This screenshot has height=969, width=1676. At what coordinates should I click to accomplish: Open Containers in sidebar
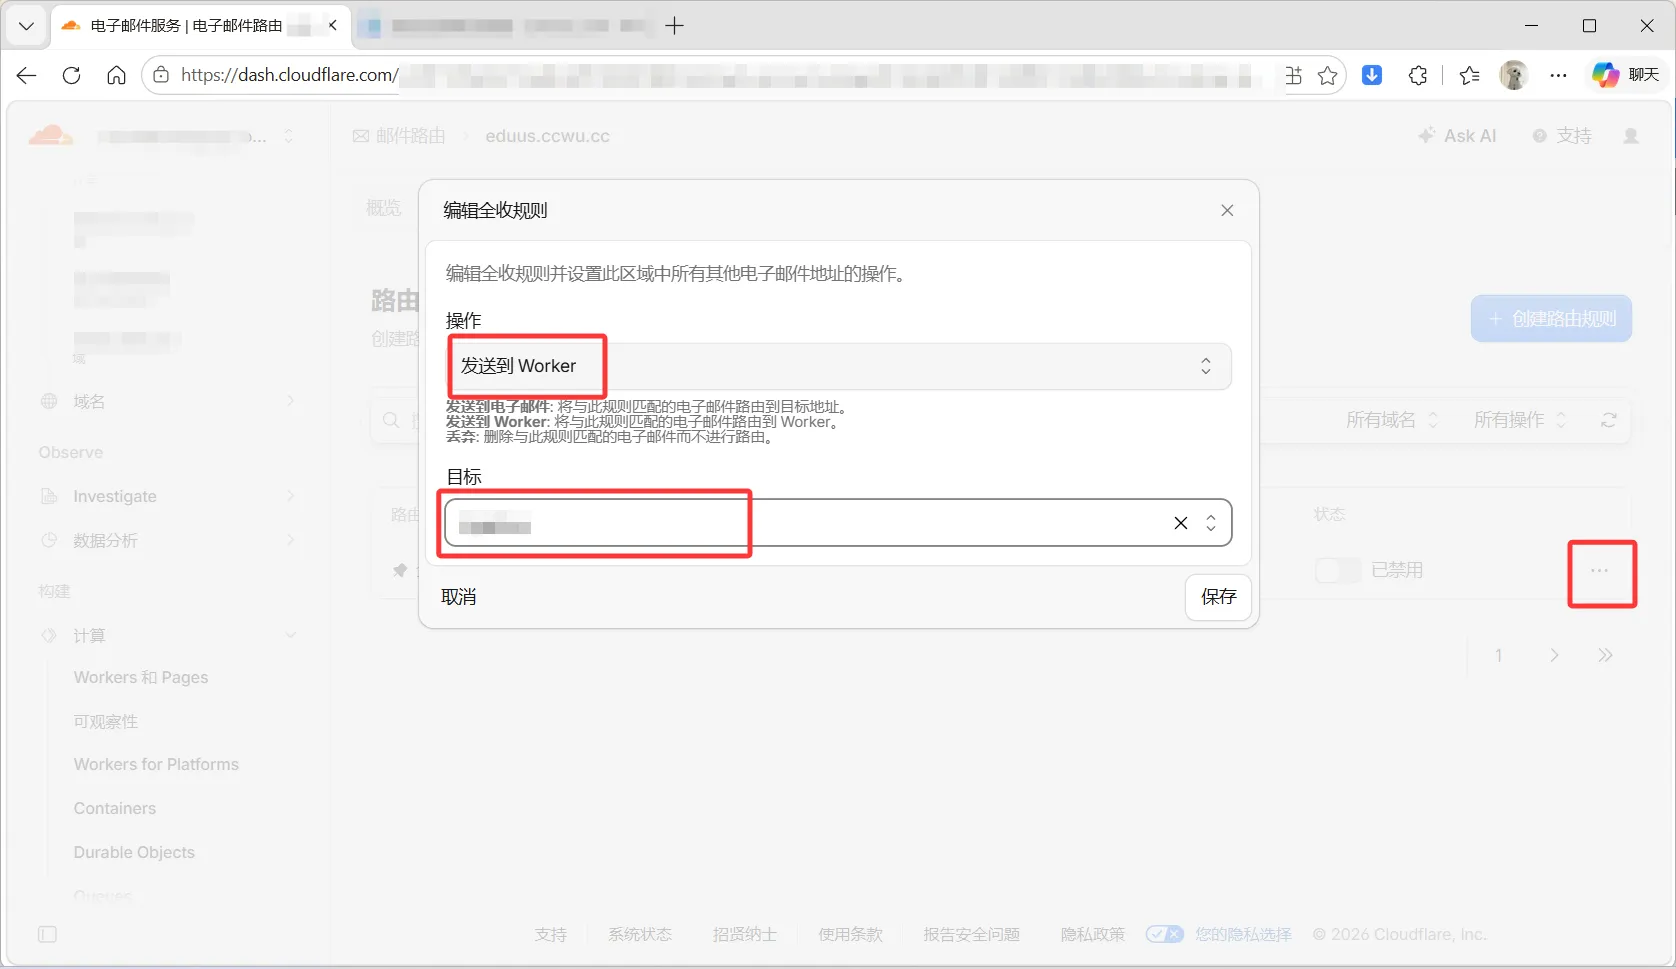pos(115,808)
